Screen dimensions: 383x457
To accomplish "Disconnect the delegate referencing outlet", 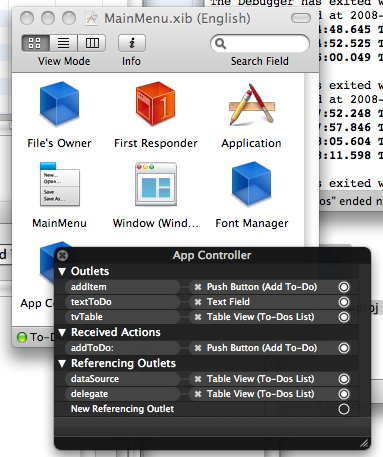I will pyautogui.click(x=198, y=394).
